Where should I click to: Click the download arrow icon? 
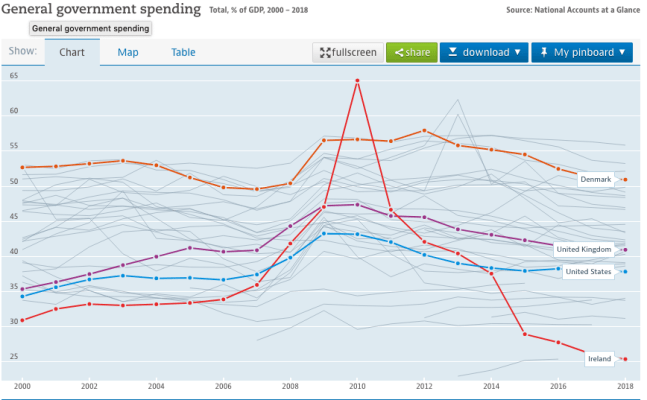(450, 53)
